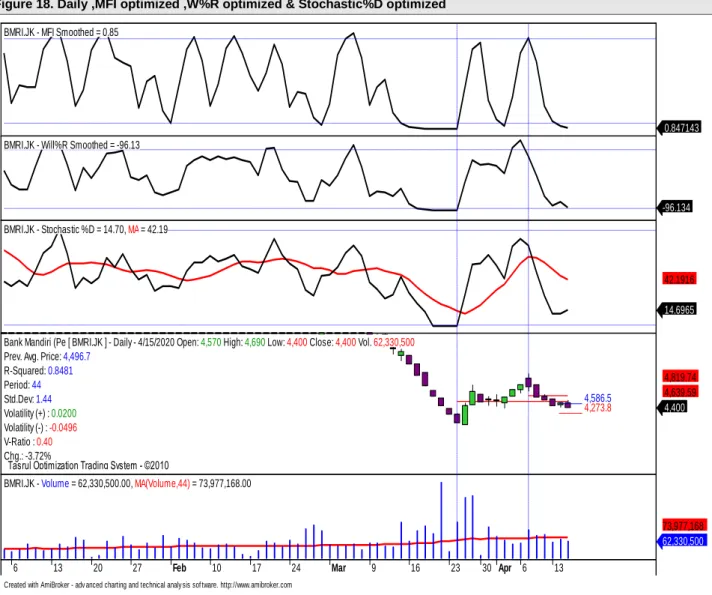Click the black 14.6965 axis label
The width and height of the screenshot is (712, 595).
[679, 310]
